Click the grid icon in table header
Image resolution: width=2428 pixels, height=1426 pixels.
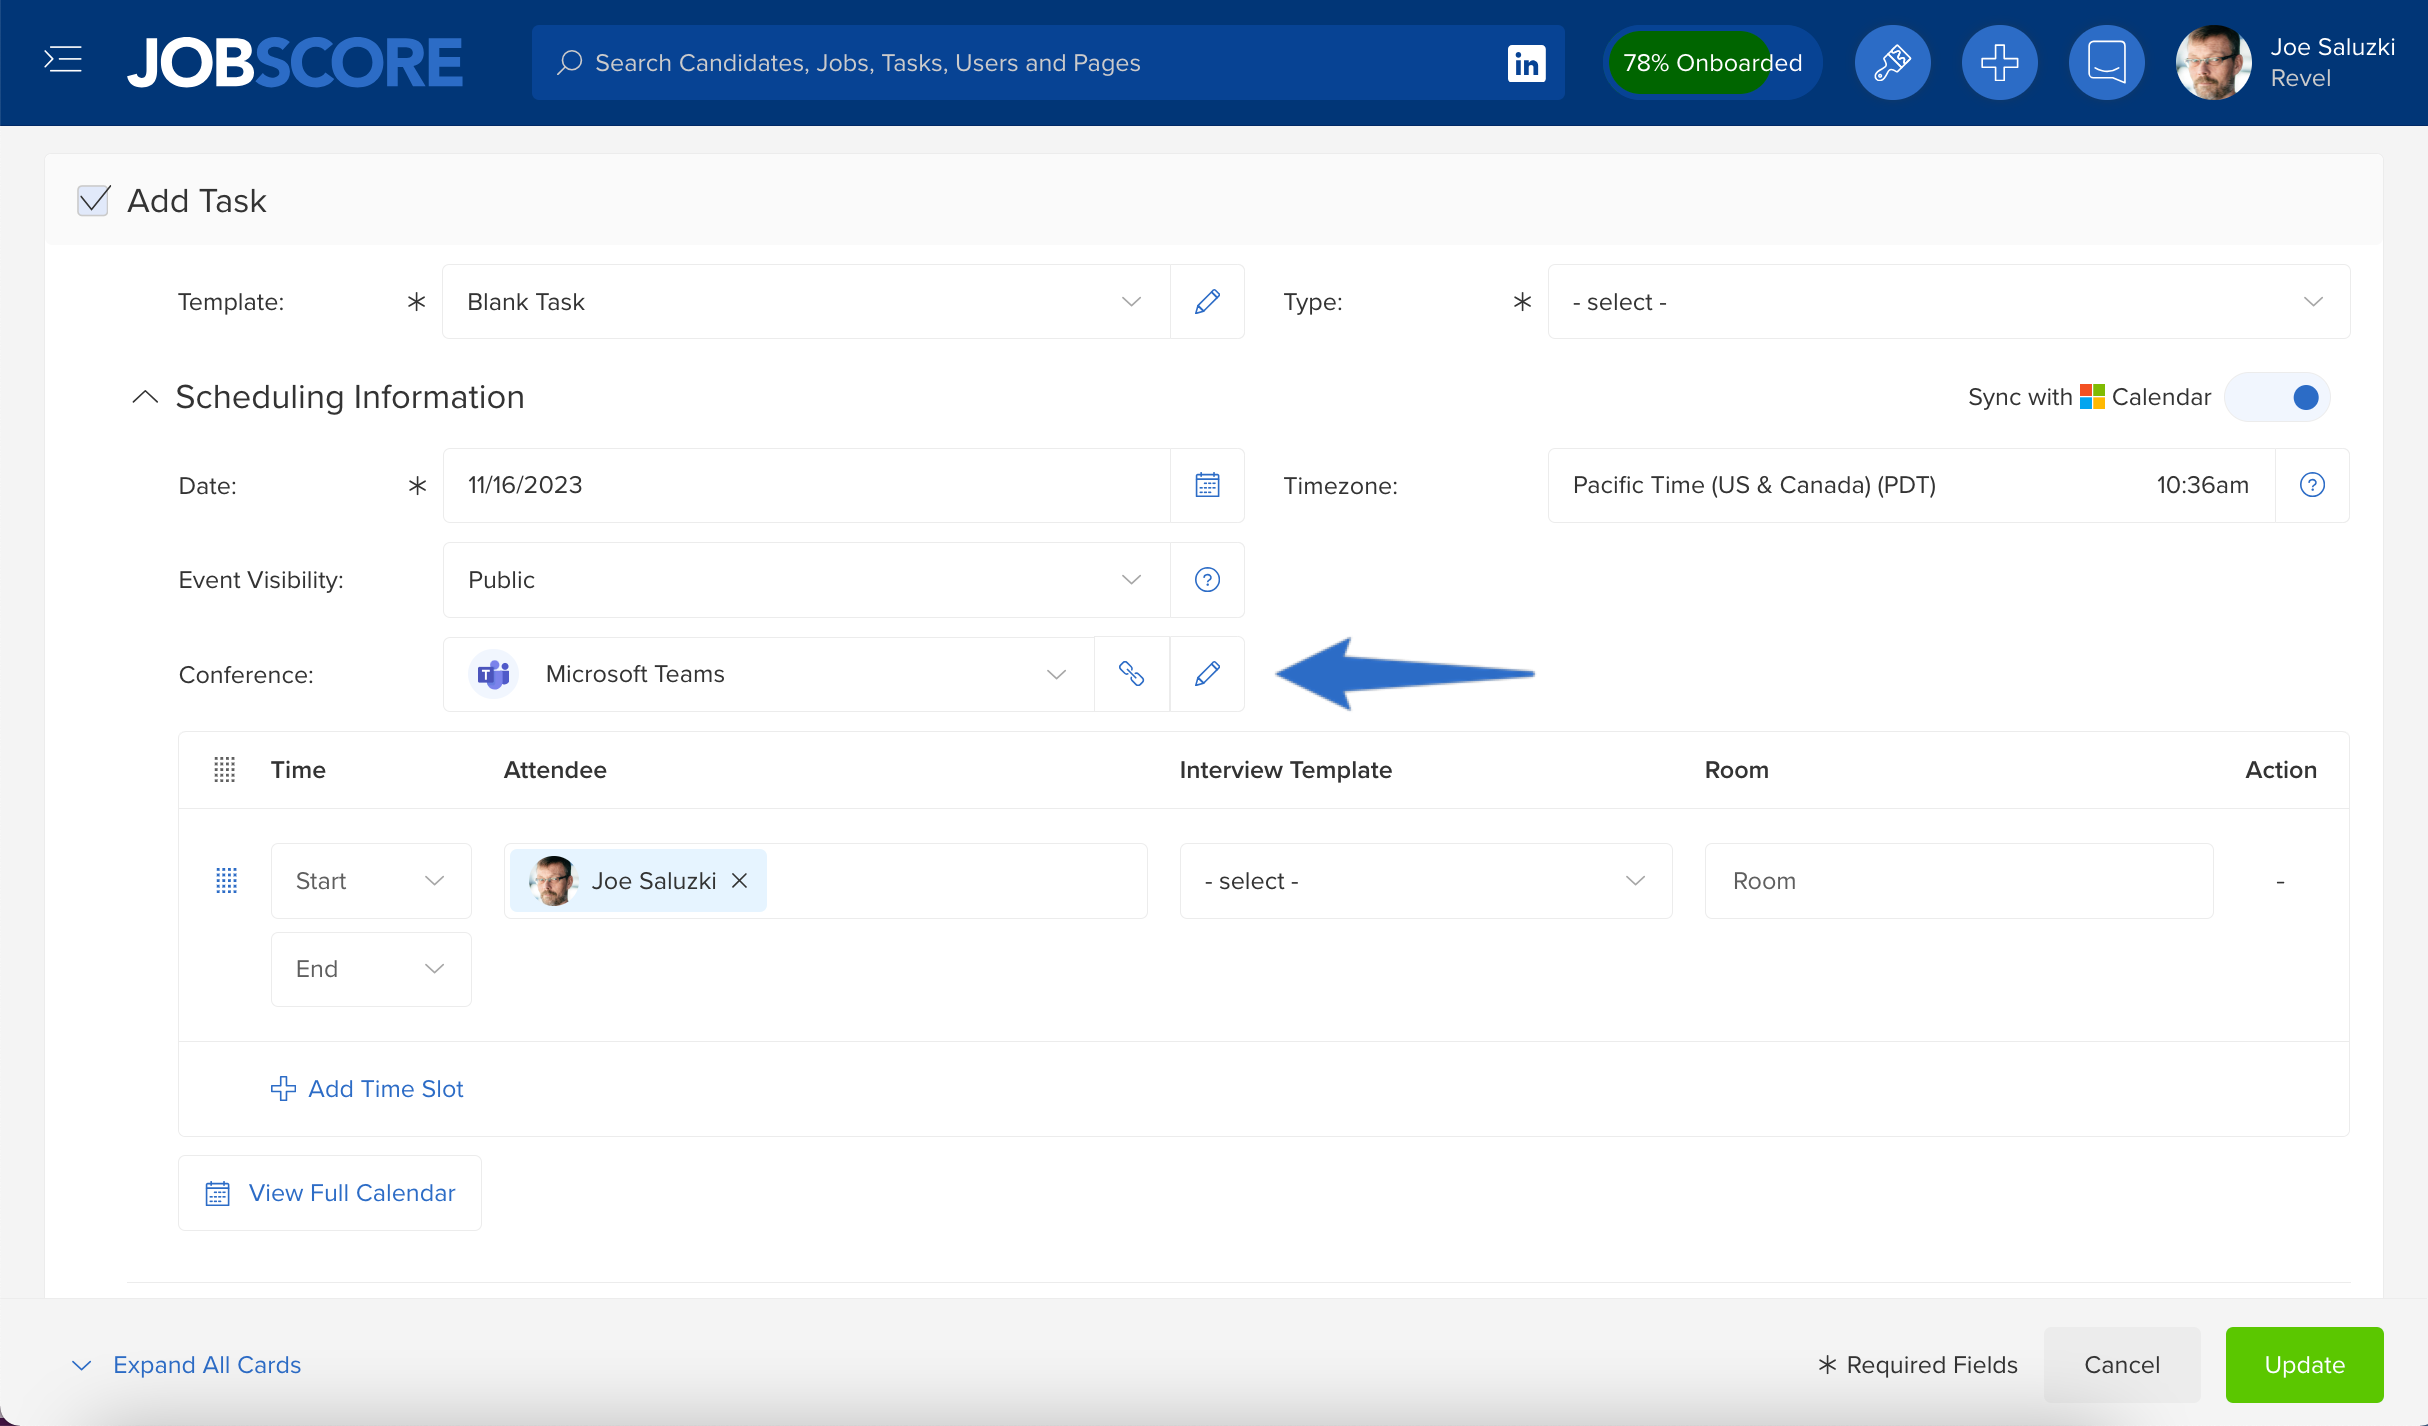[x=225, y=769]
